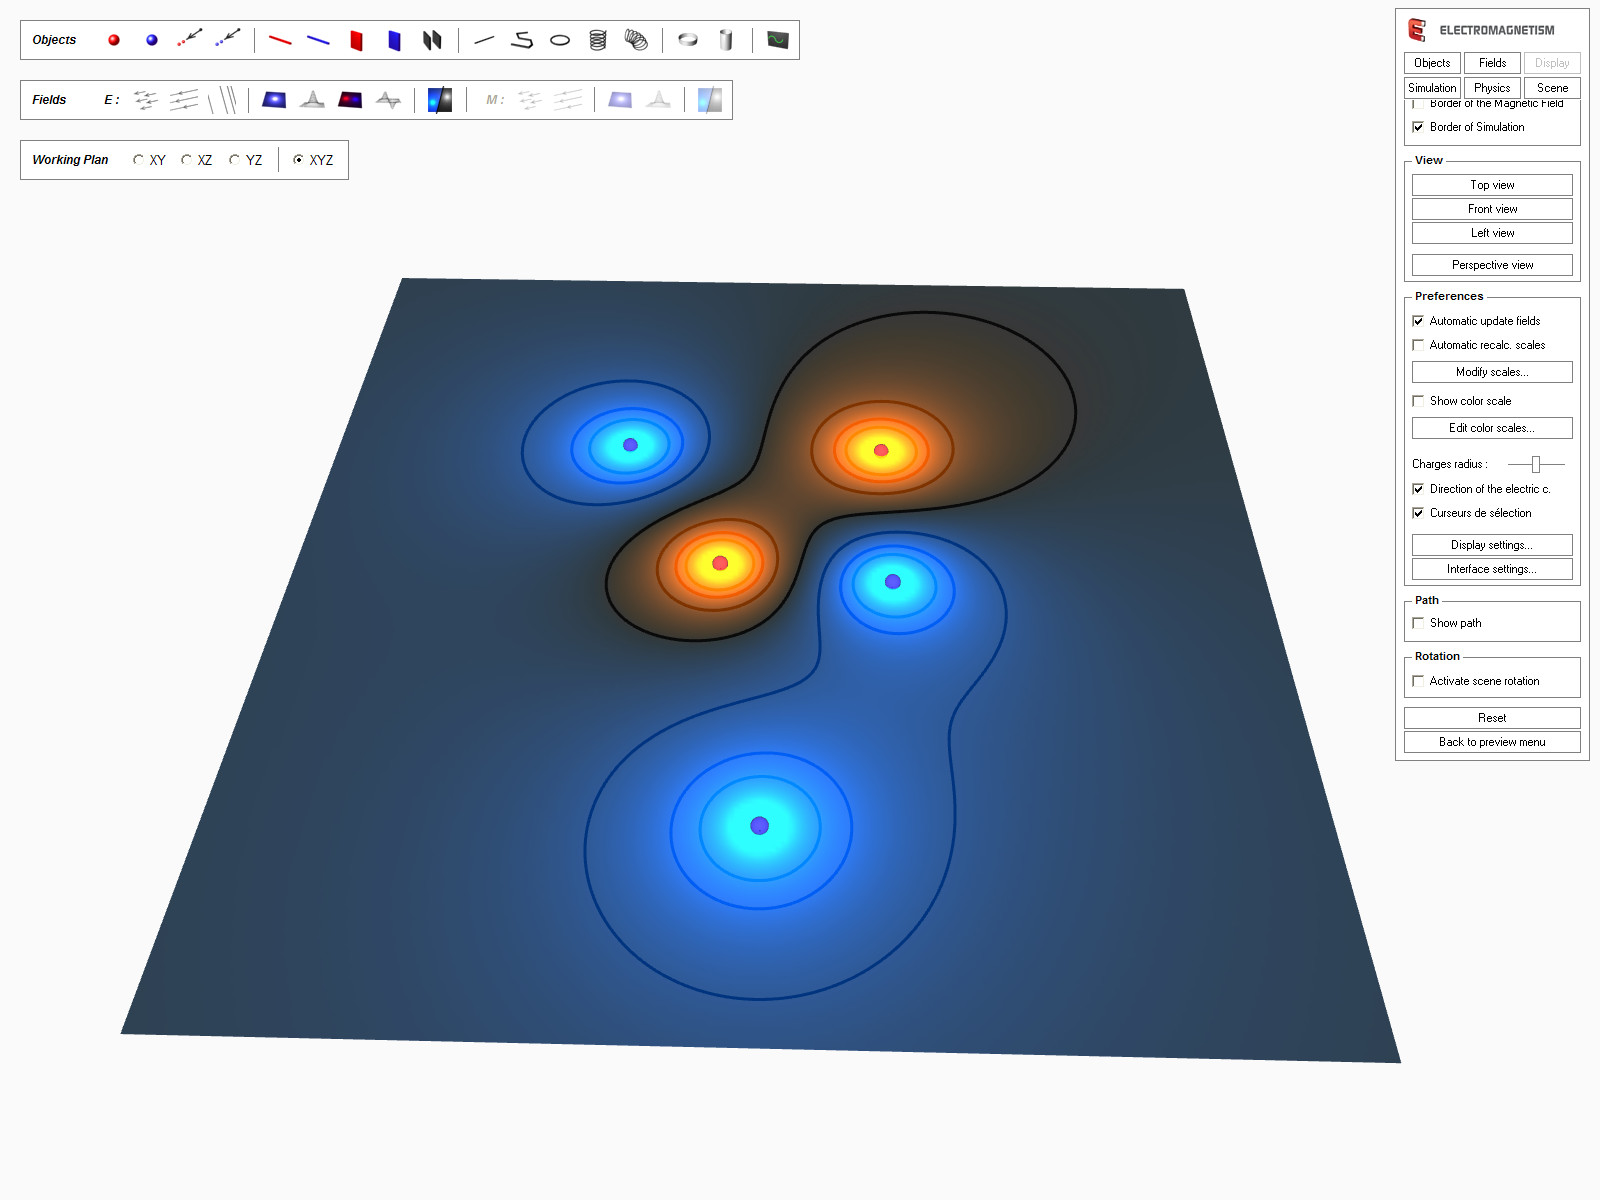Insert a moving positive charge with velocity arrow
The image size is (1600, 1200).
coord(188,38)
